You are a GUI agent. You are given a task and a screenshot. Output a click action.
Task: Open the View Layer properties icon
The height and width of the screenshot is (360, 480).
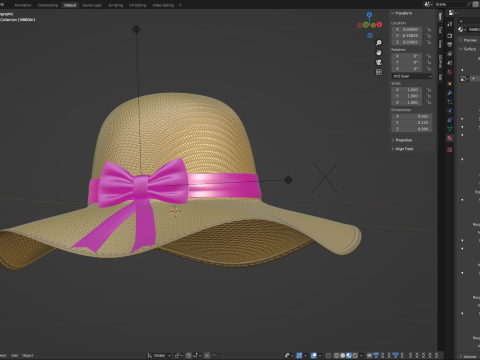click(450, 54)
